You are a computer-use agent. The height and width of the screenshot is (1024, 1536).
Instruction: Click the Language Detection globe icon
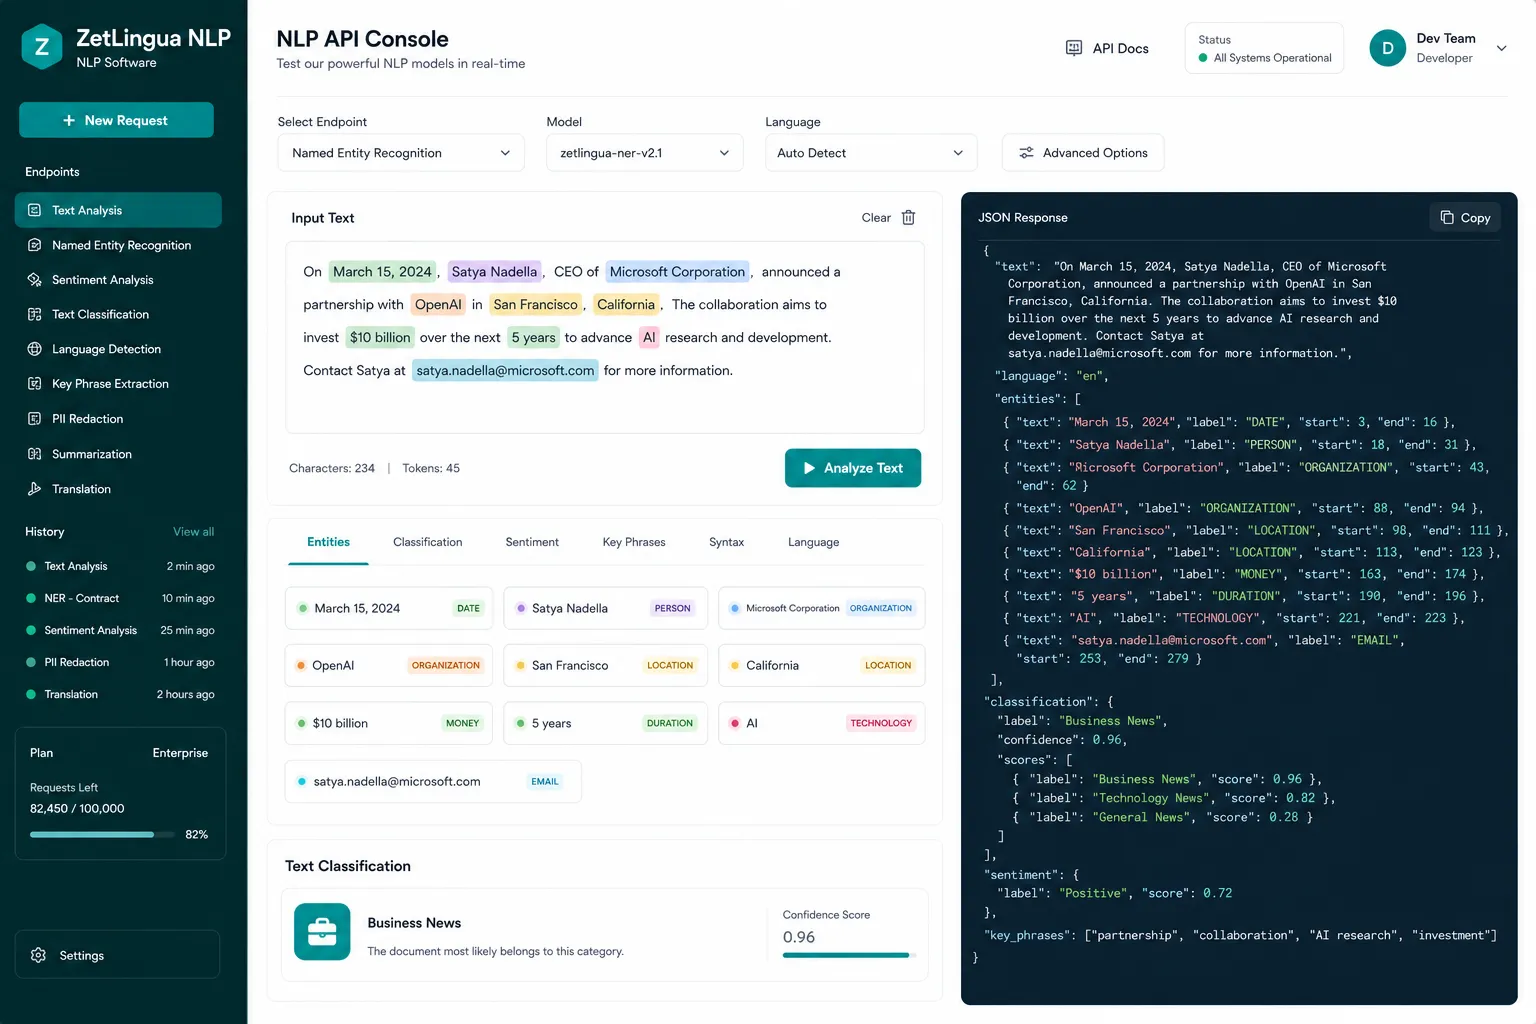[x=35, y=349]
